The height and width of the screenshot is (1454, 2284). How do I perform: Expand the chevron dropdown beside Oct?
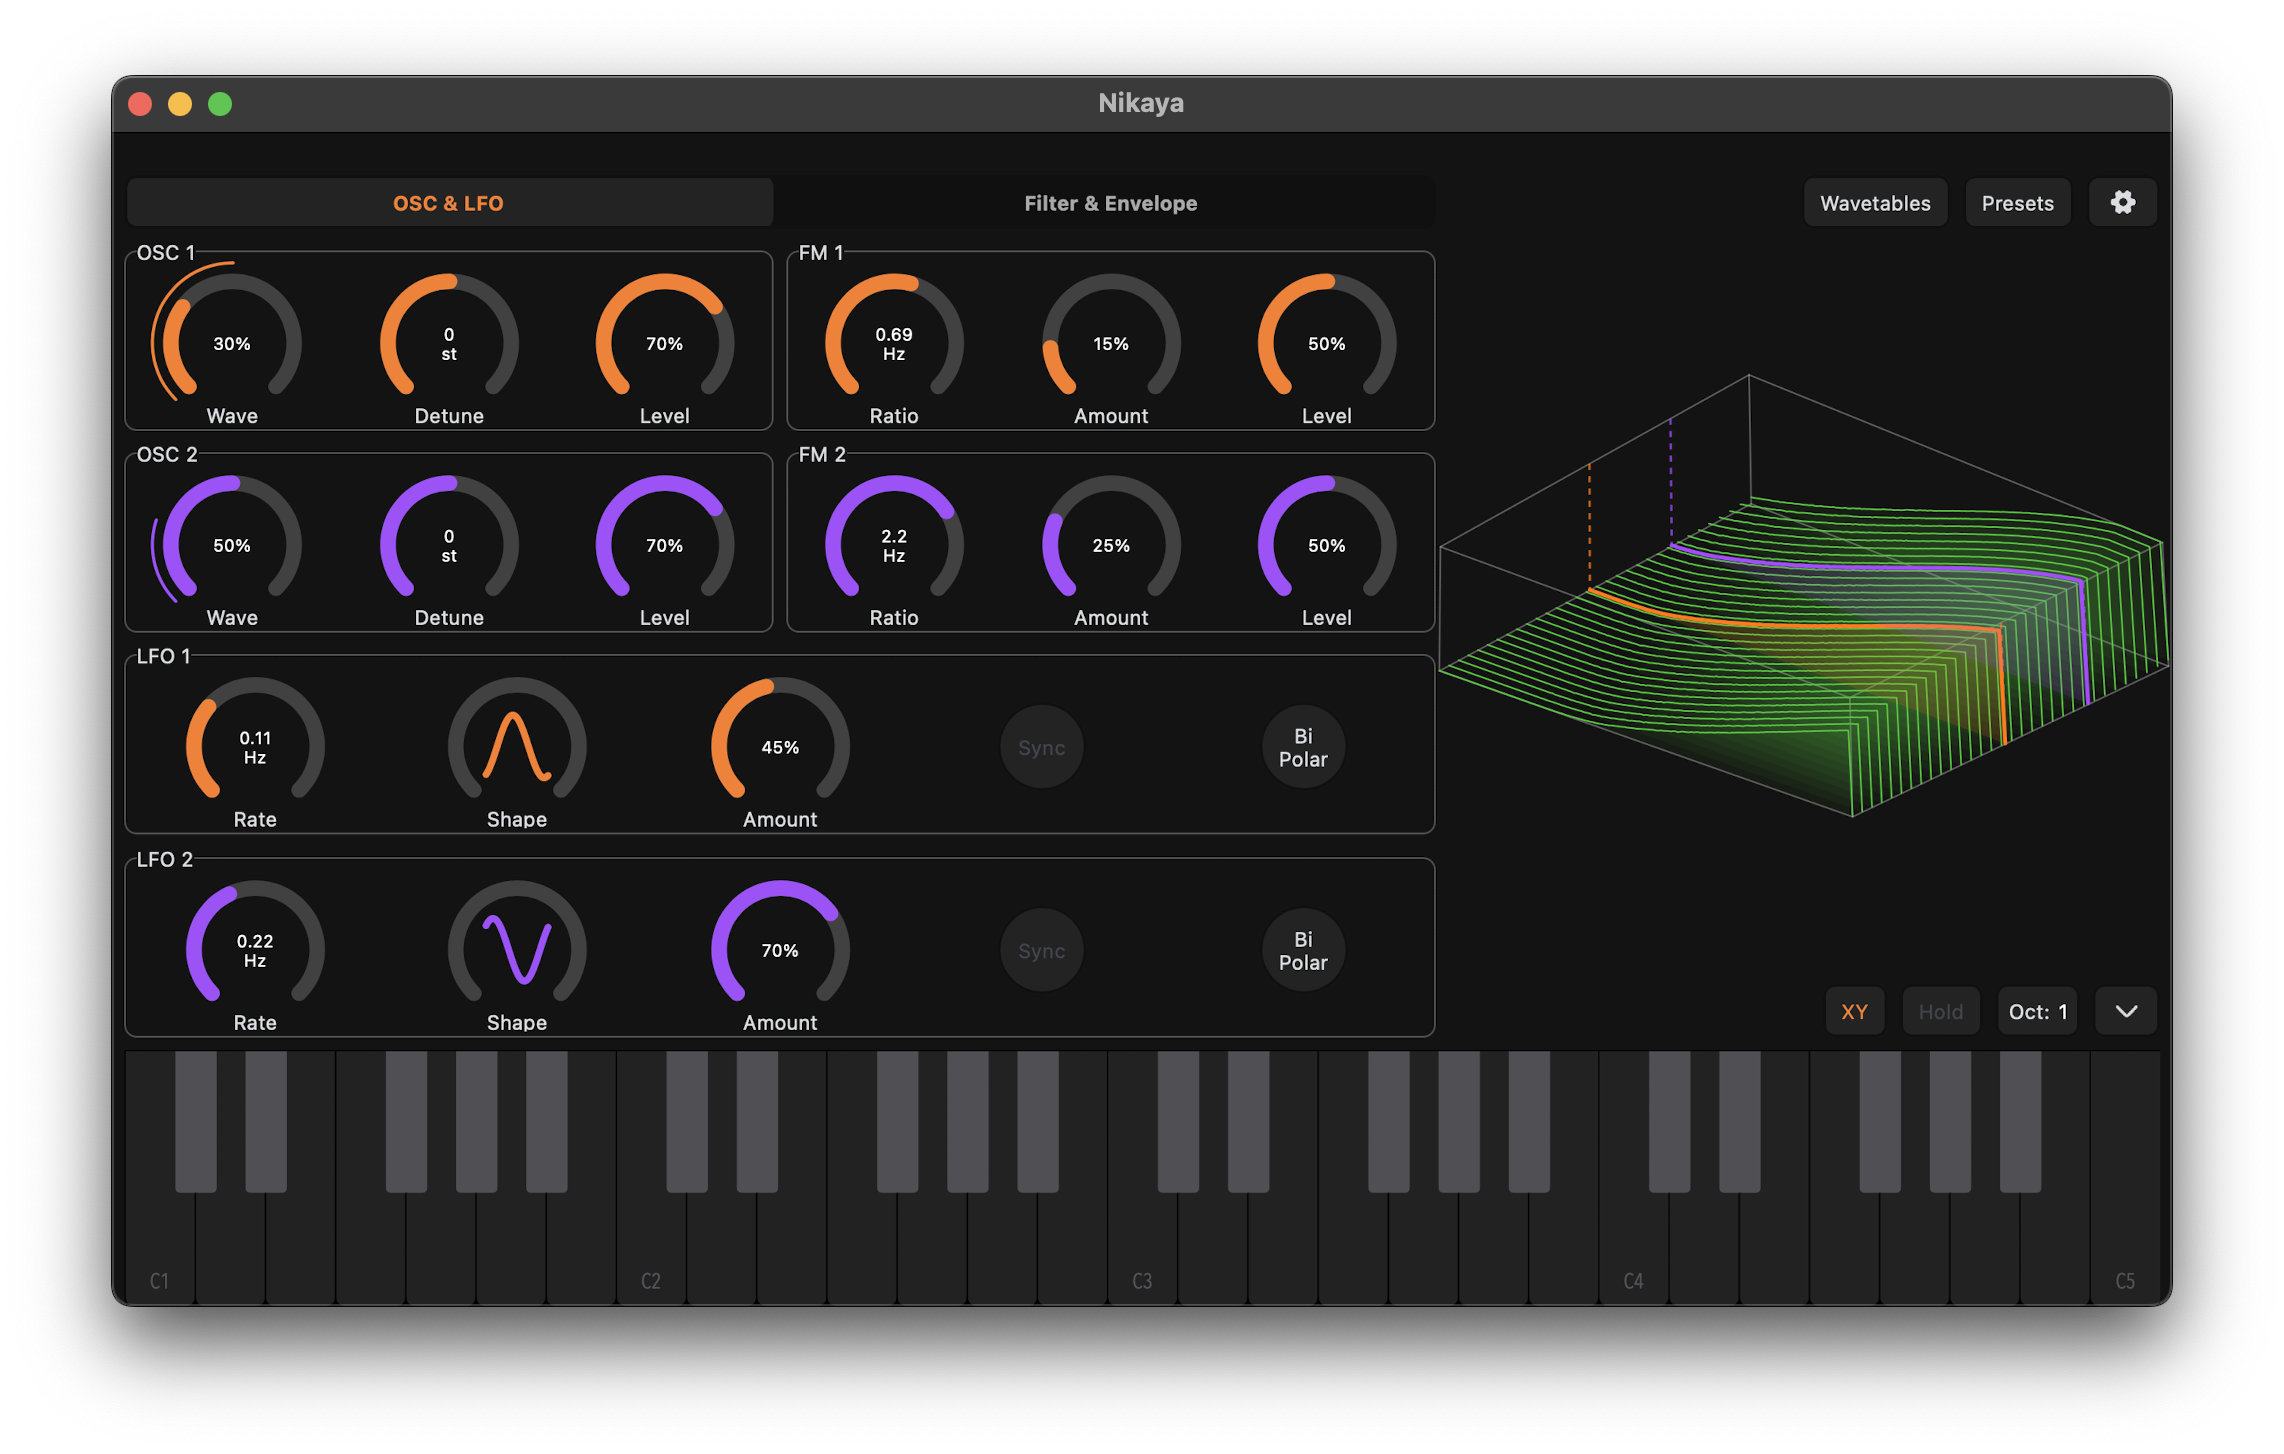(2126, 1011)
